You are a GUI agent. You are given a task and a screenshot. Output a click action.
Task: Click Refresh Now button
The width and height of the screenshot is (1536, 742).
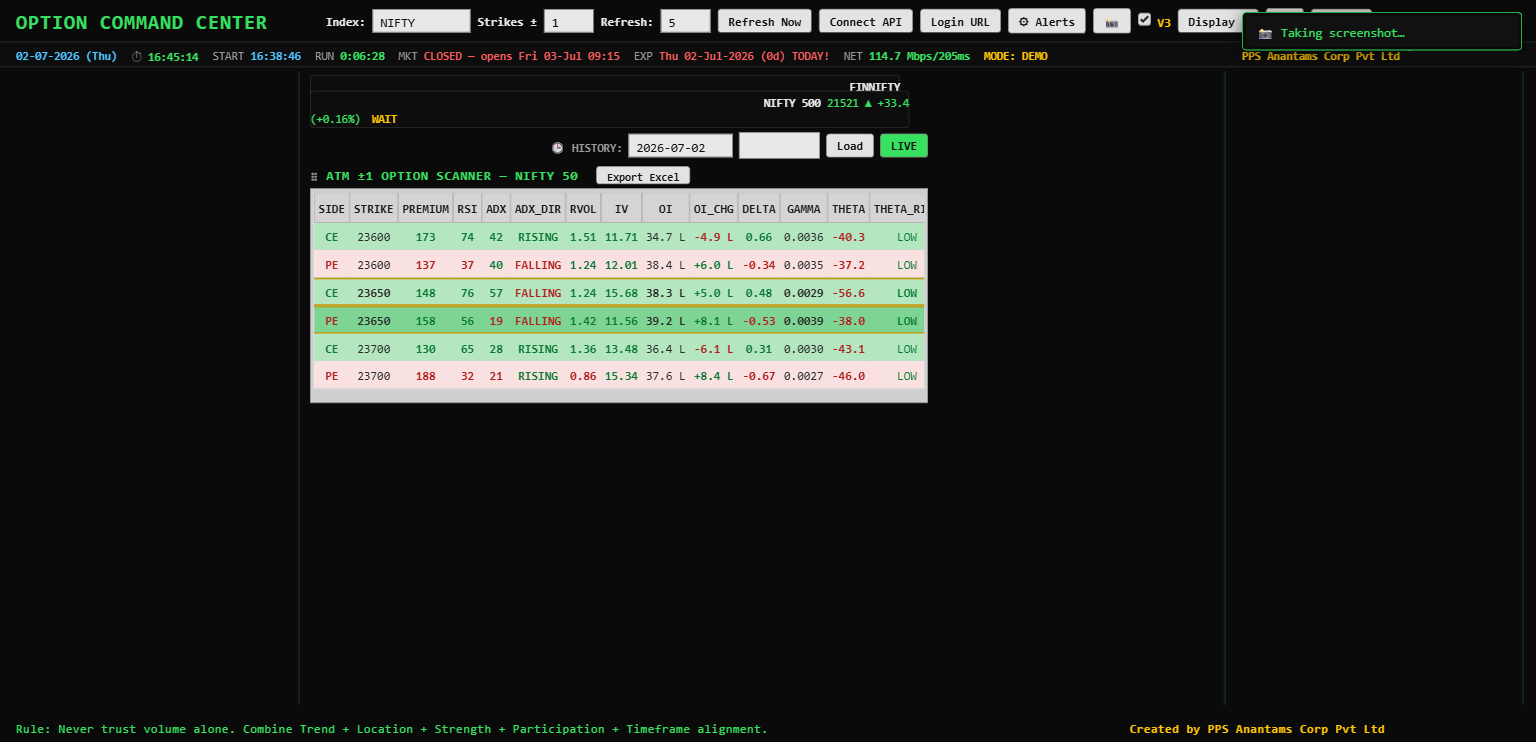click(x=764, y=21)
